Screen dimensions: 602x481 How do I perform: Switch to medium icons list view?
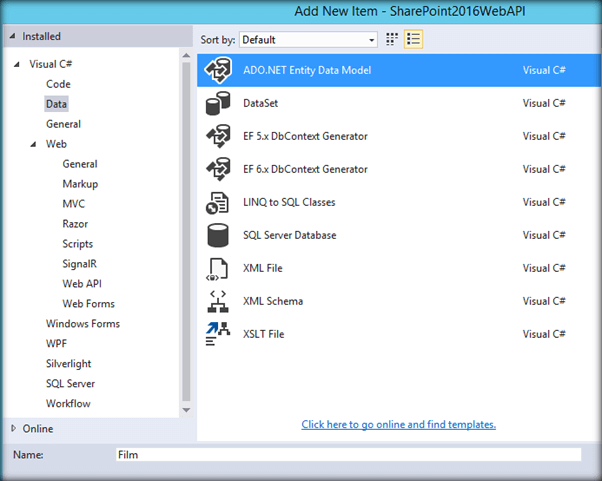414,40
